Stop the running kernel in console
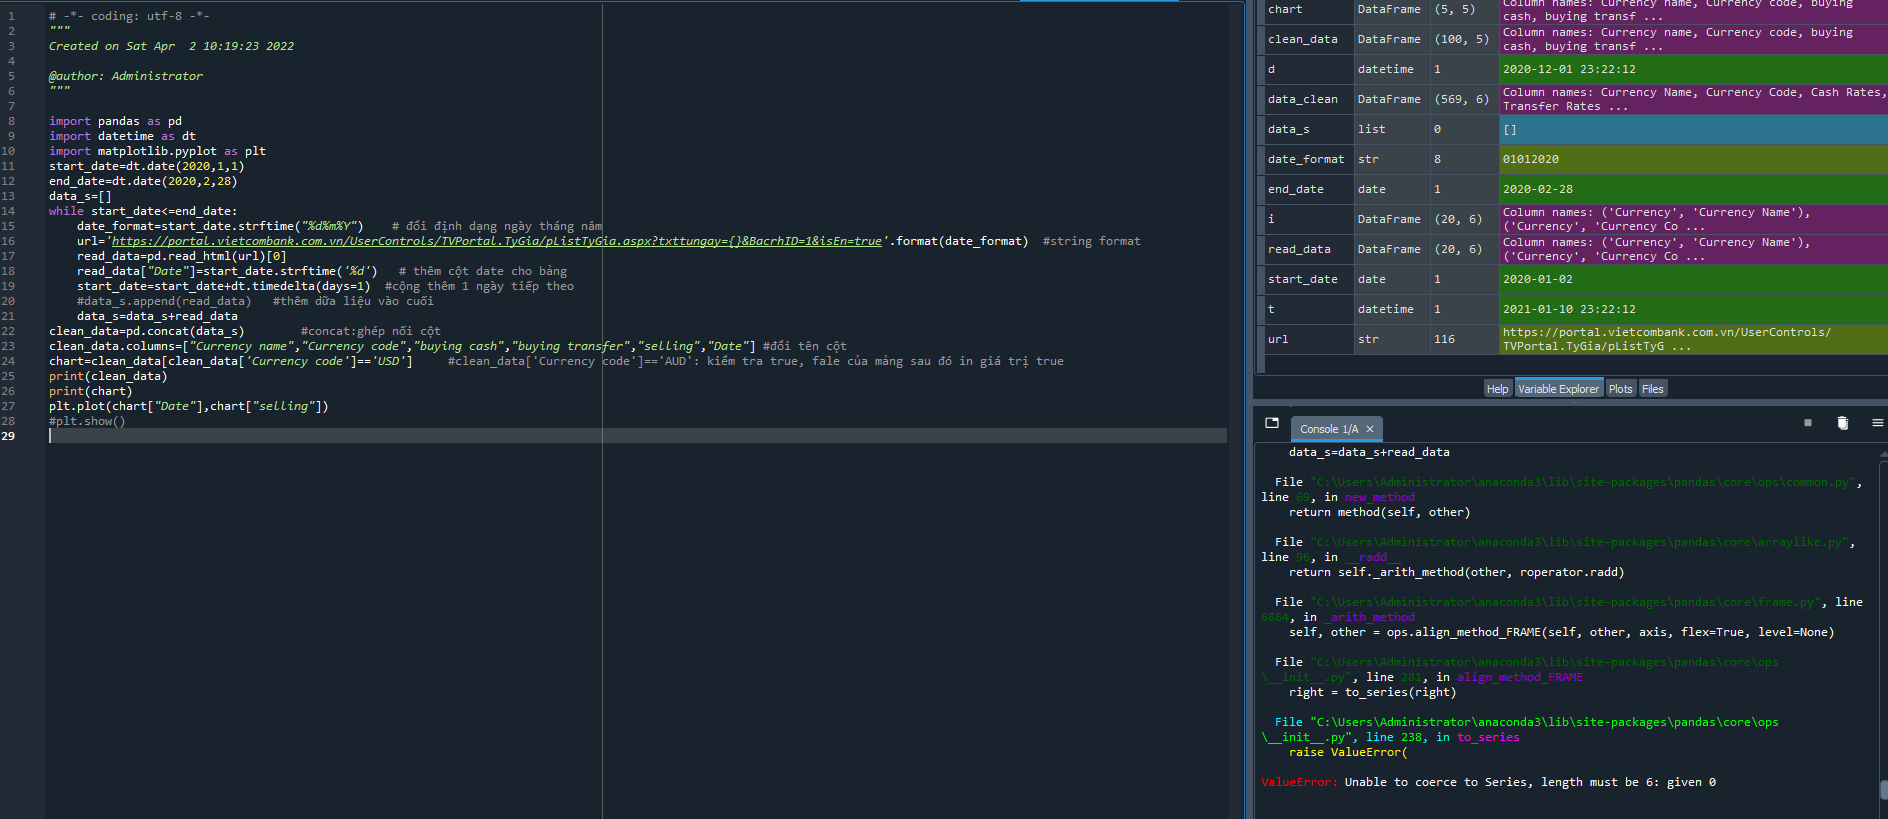Screen dimensions: 1888x819 click(x=1808, y=423)
